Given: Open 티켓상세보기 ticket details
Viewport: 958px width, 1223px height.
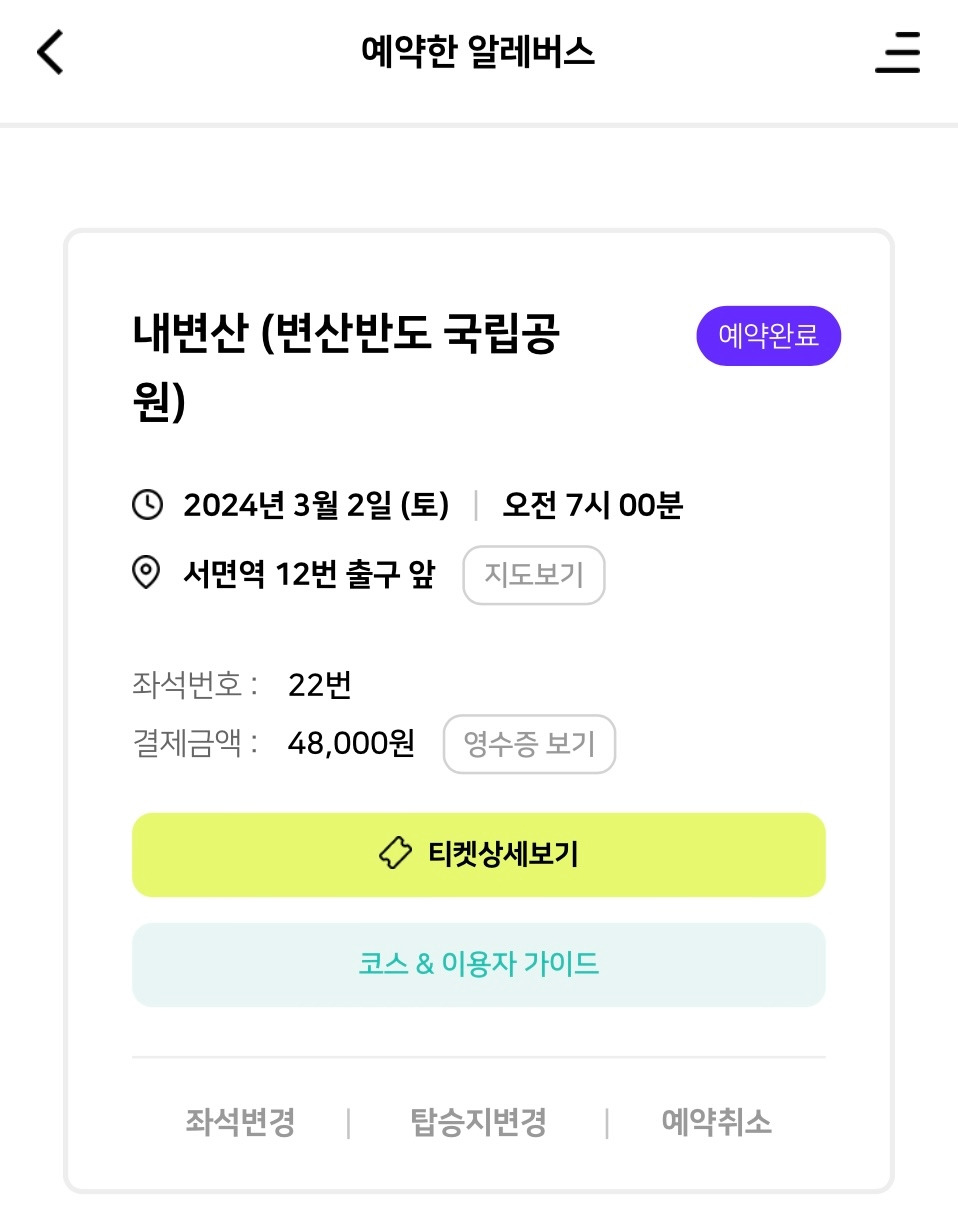Looking at the screenshot, I should click(x=479, y=855).
